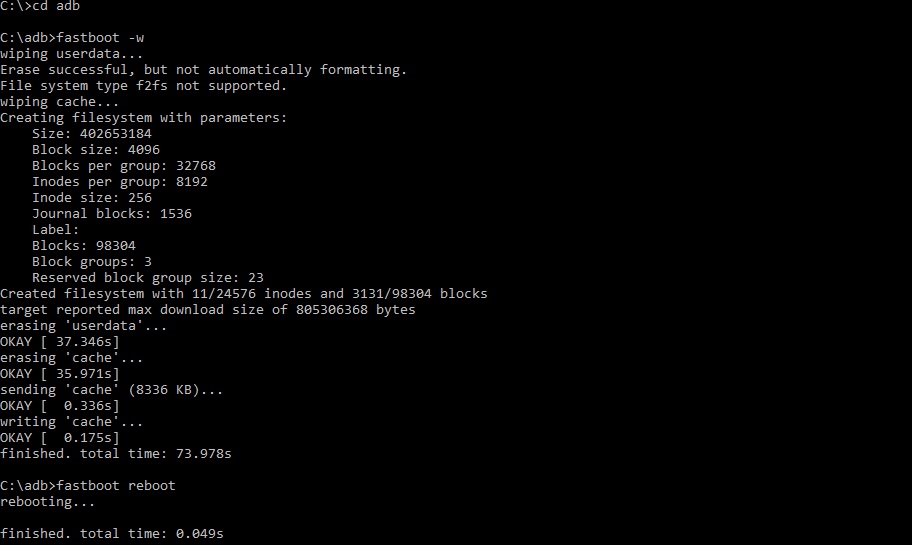Image resolution: width=912 pixels, height=545 pixels.
Task: Click the 'sending cache (8336 KB)' line
Action: 112,390
